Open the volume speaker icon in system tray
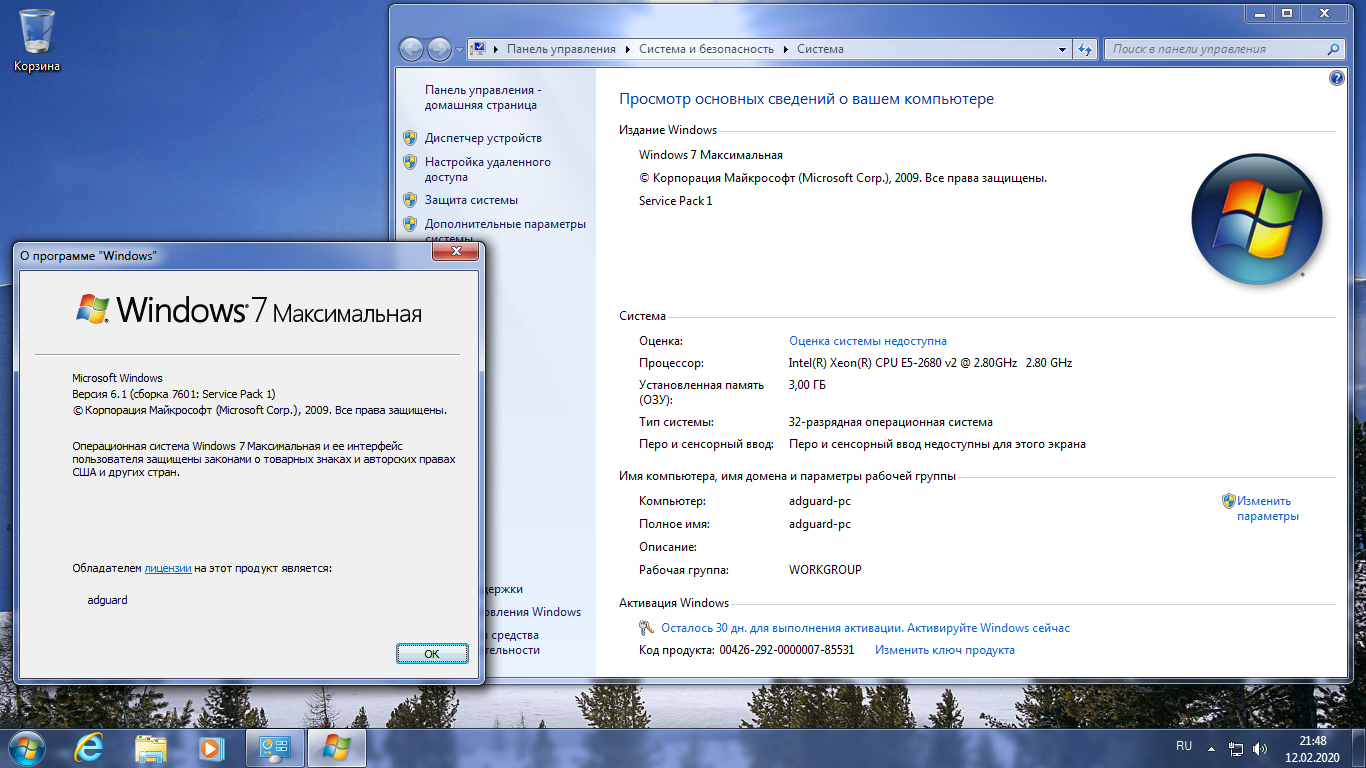 1260,748
